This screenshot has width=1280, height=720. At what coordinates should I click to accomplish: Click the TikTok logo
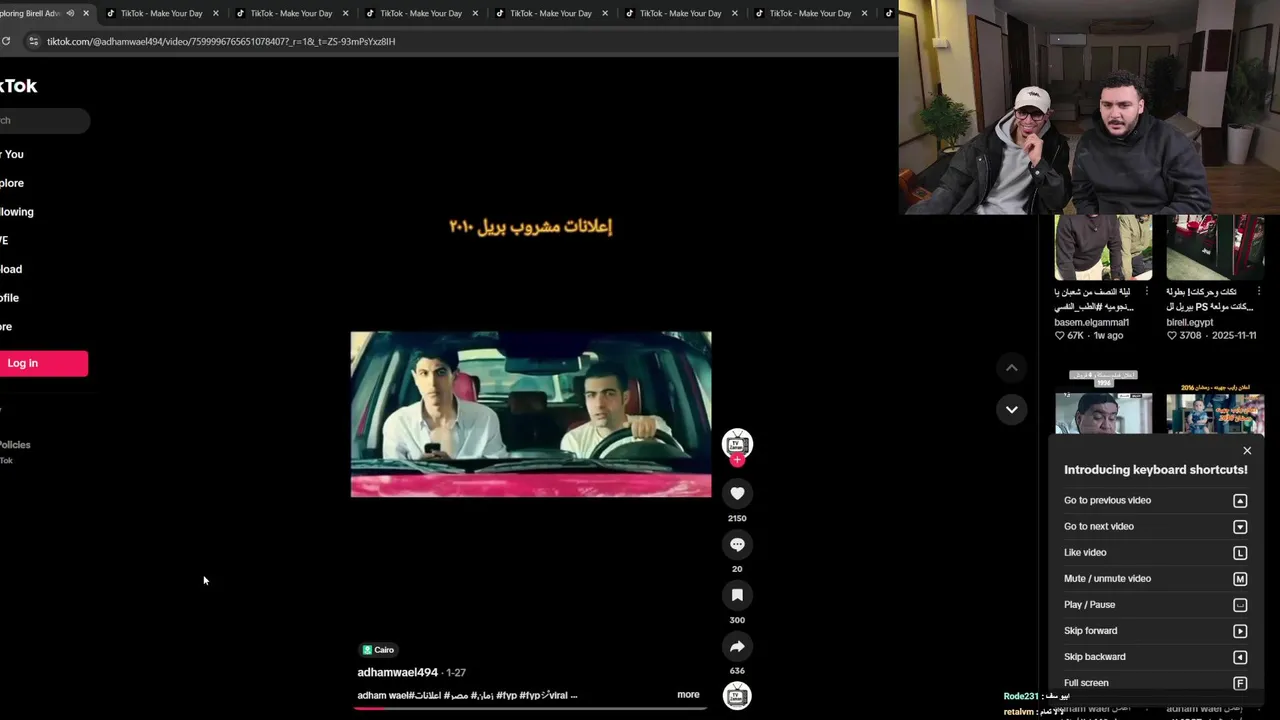click(18, 86)
